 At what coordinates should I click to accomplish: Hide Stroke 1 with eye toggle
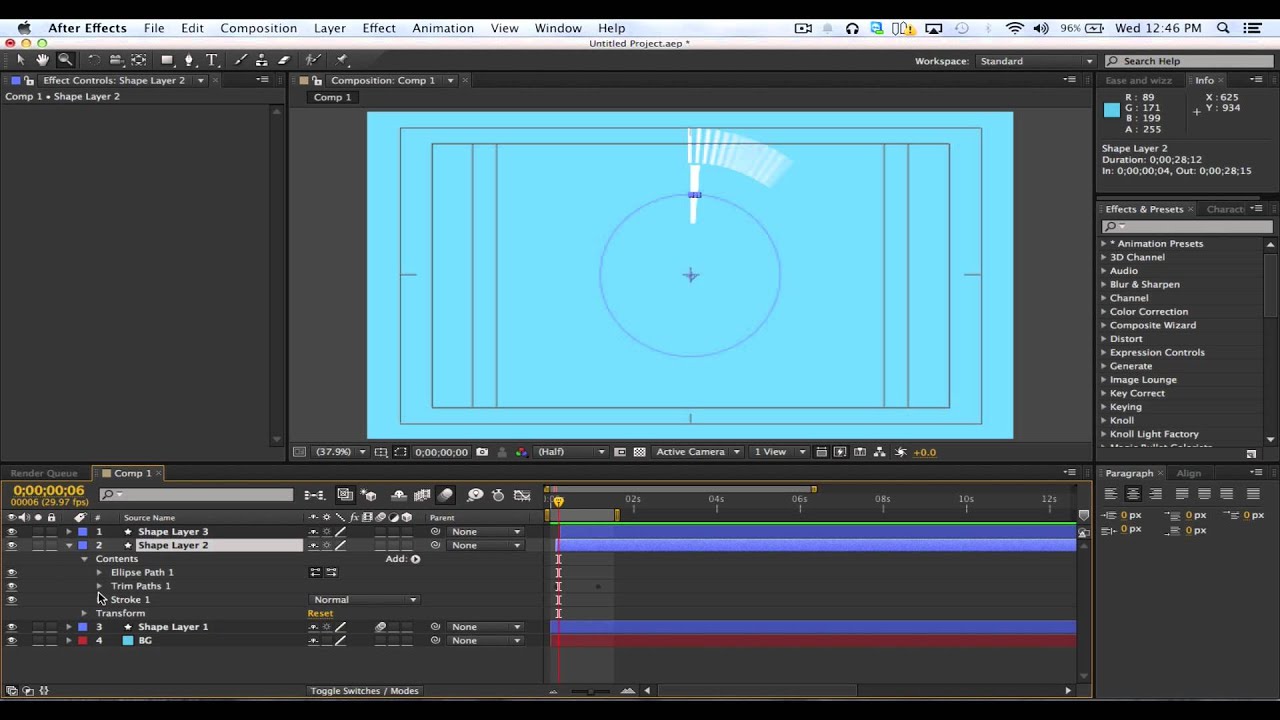point(12,600)
